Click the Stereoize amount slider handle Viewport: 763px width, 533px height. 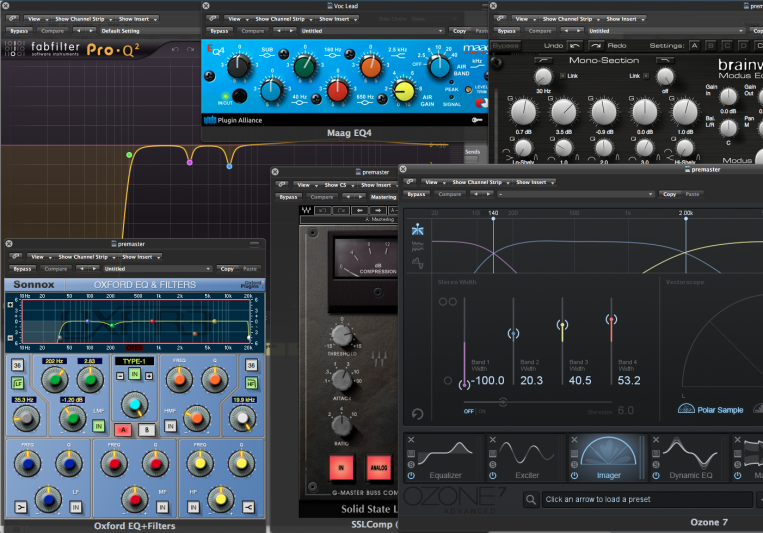click(x=503, y=402)
